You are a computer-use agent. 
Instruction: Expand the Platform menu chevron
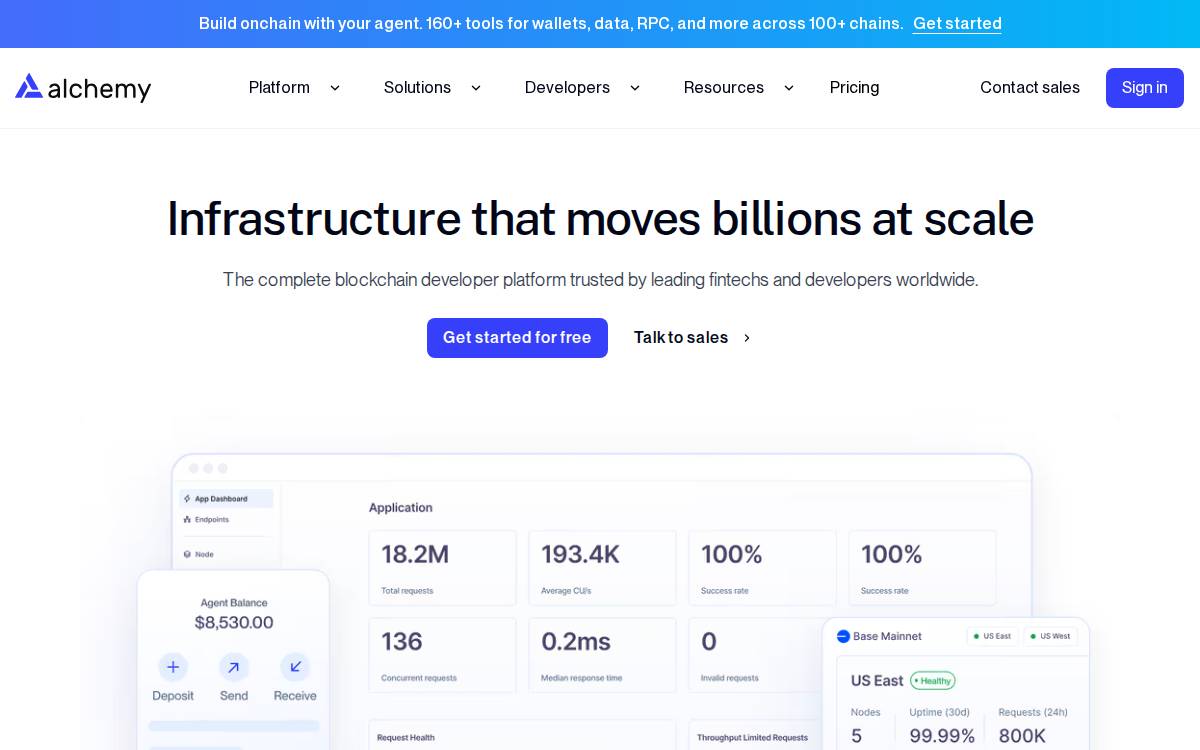(x=335, y=88)
